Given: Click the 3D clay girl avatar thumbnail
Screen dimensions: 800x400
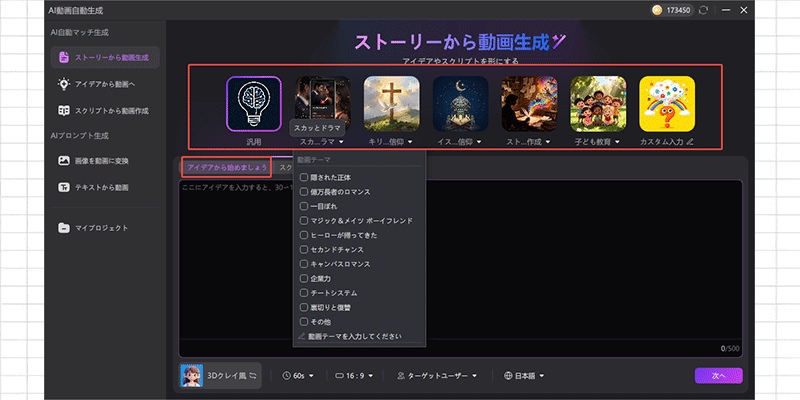Looking at the screenshot, I should pos(192,376).
